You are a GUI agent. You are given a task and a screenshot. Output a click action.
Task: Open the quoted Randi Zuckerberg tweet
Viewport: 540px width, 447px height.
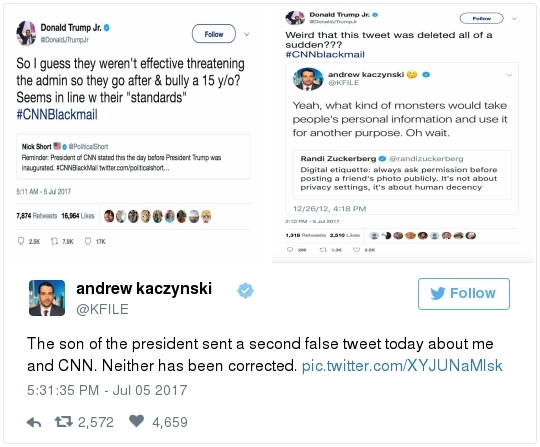[402, 175]
